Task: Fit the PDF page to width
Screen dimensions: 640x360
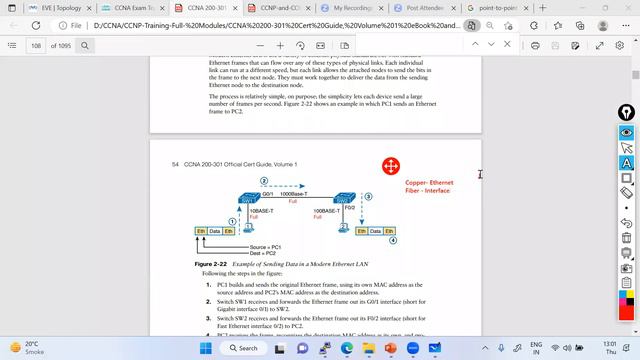Action: (320, 46)
